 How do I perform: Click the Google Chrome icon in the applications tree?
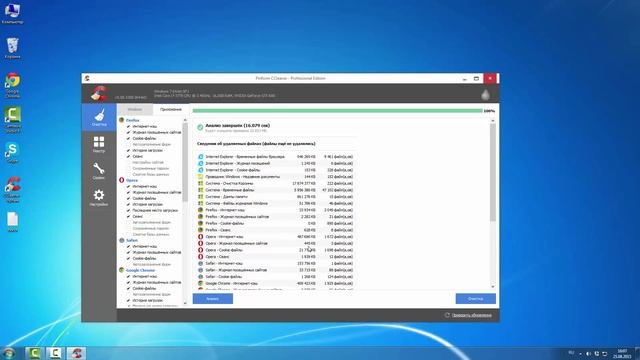point(122,270)
